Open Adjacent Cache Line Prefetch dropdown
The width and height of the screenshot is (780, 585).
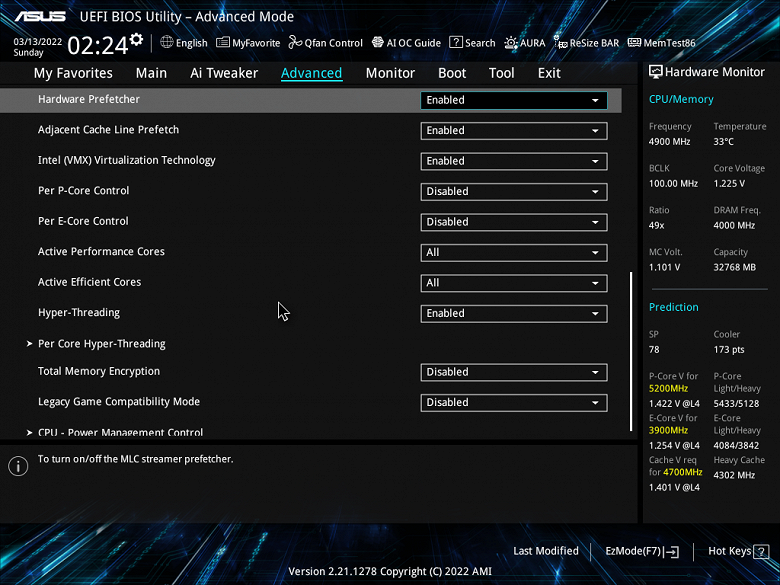(x=514, y=131)
